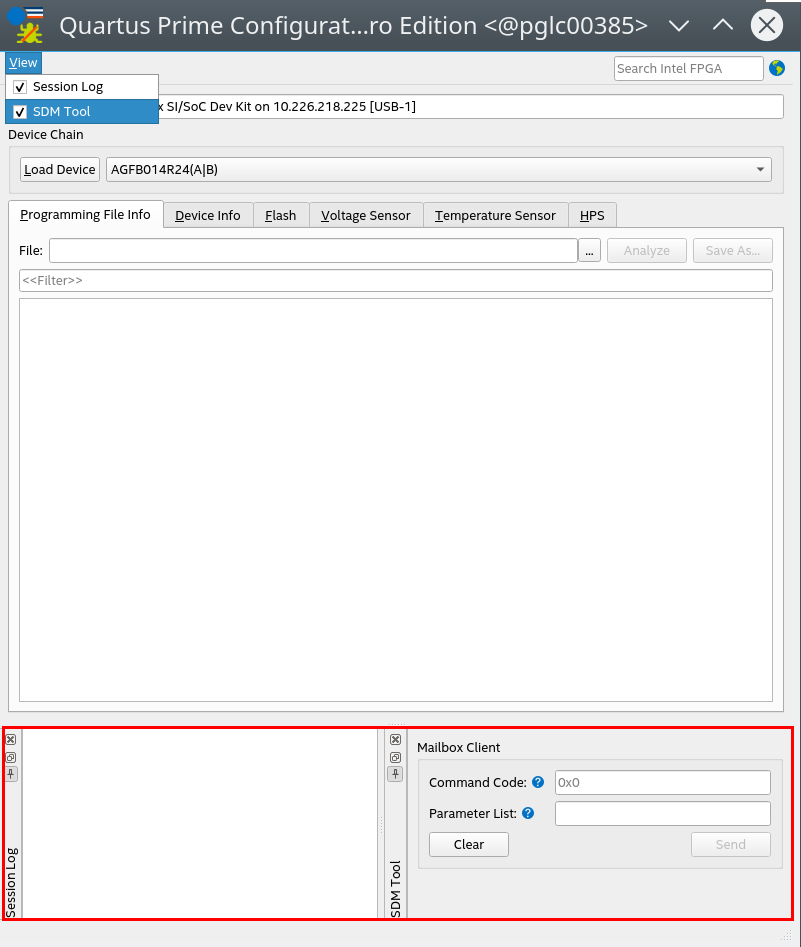Click the Send button
This screenshot has width=801, height=947.
coord(731,844)
